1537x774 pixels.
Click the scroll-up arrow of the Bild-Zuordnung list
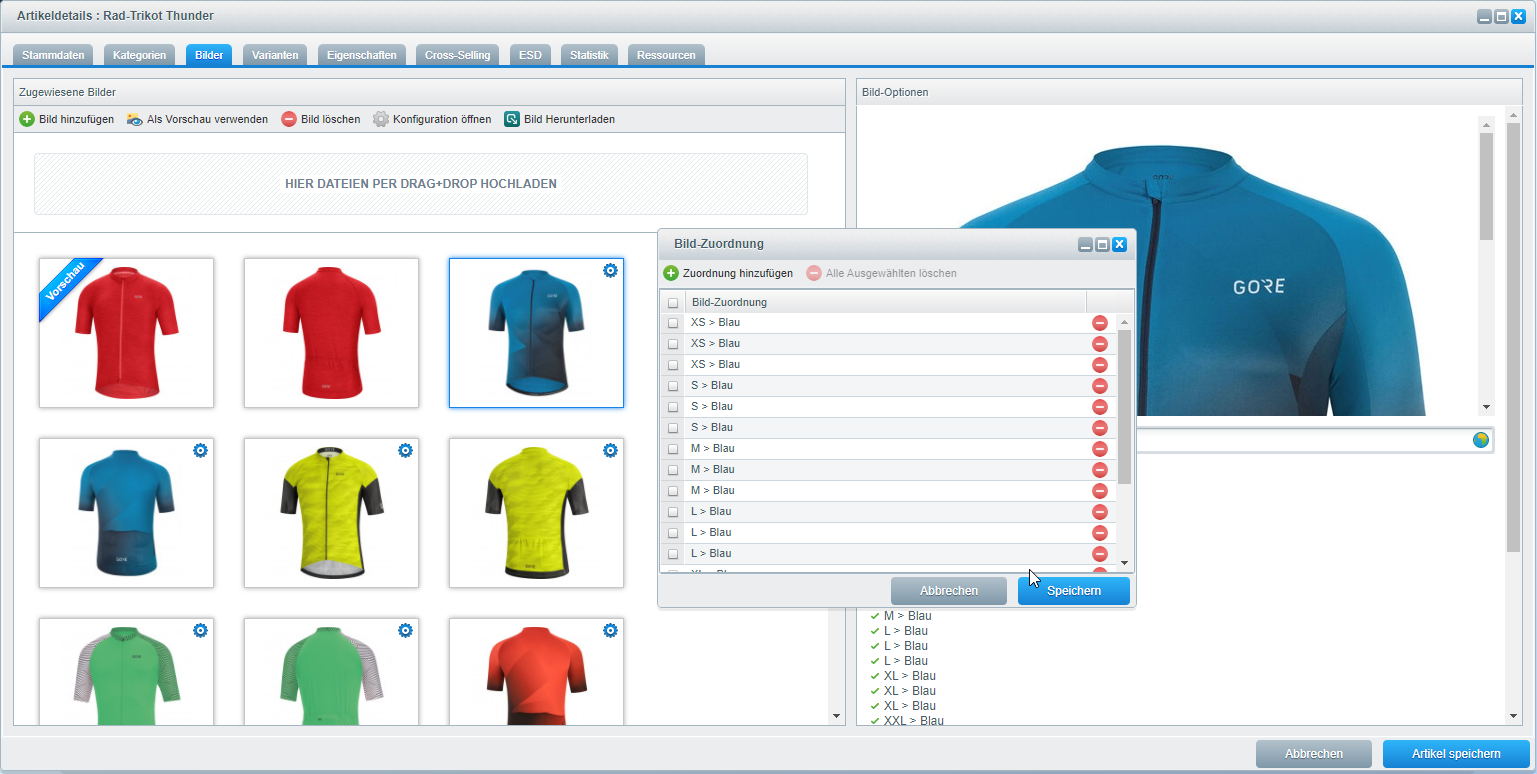[x=1124, y=323]
